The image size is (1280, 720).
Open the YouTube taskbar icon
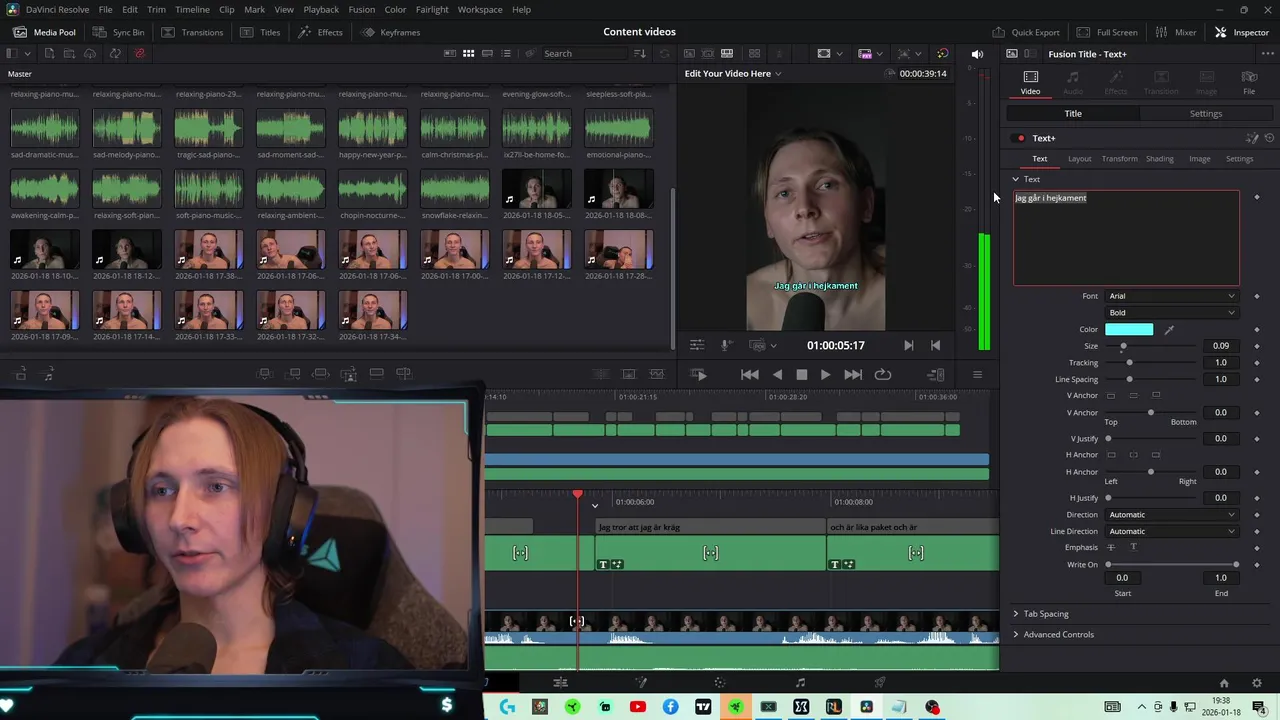[638, 707]
